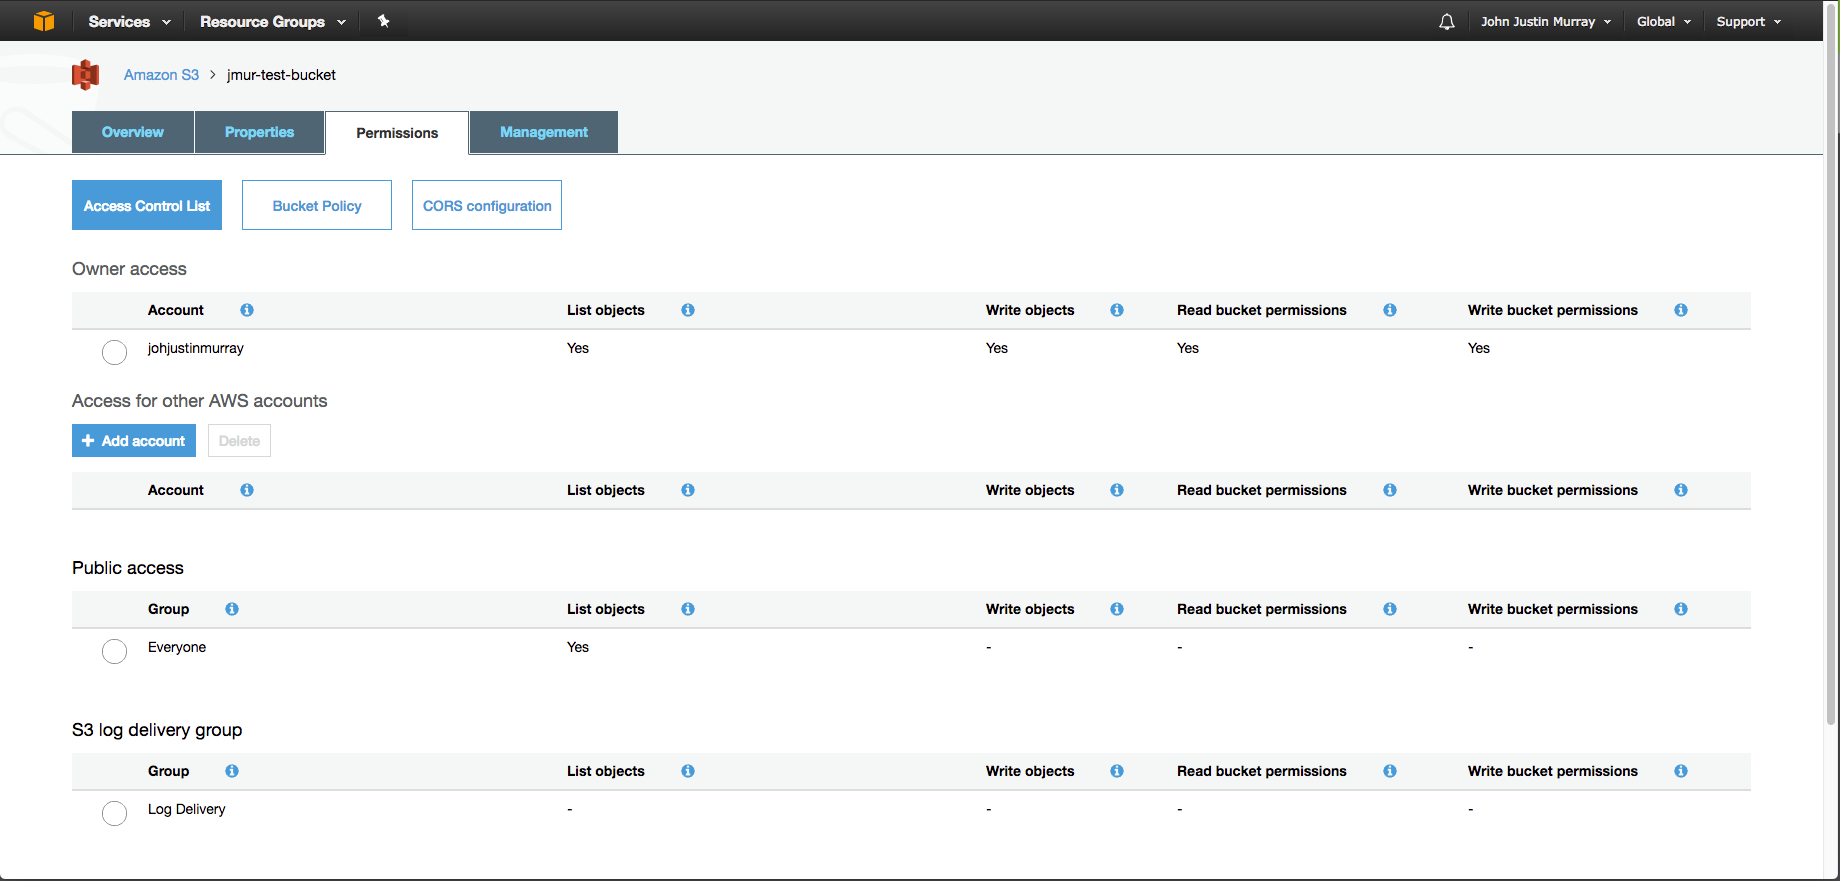The image size is (1840, 881).
Task: Show info for Read bucket permissions under Public access
Action: (1390, 609)
